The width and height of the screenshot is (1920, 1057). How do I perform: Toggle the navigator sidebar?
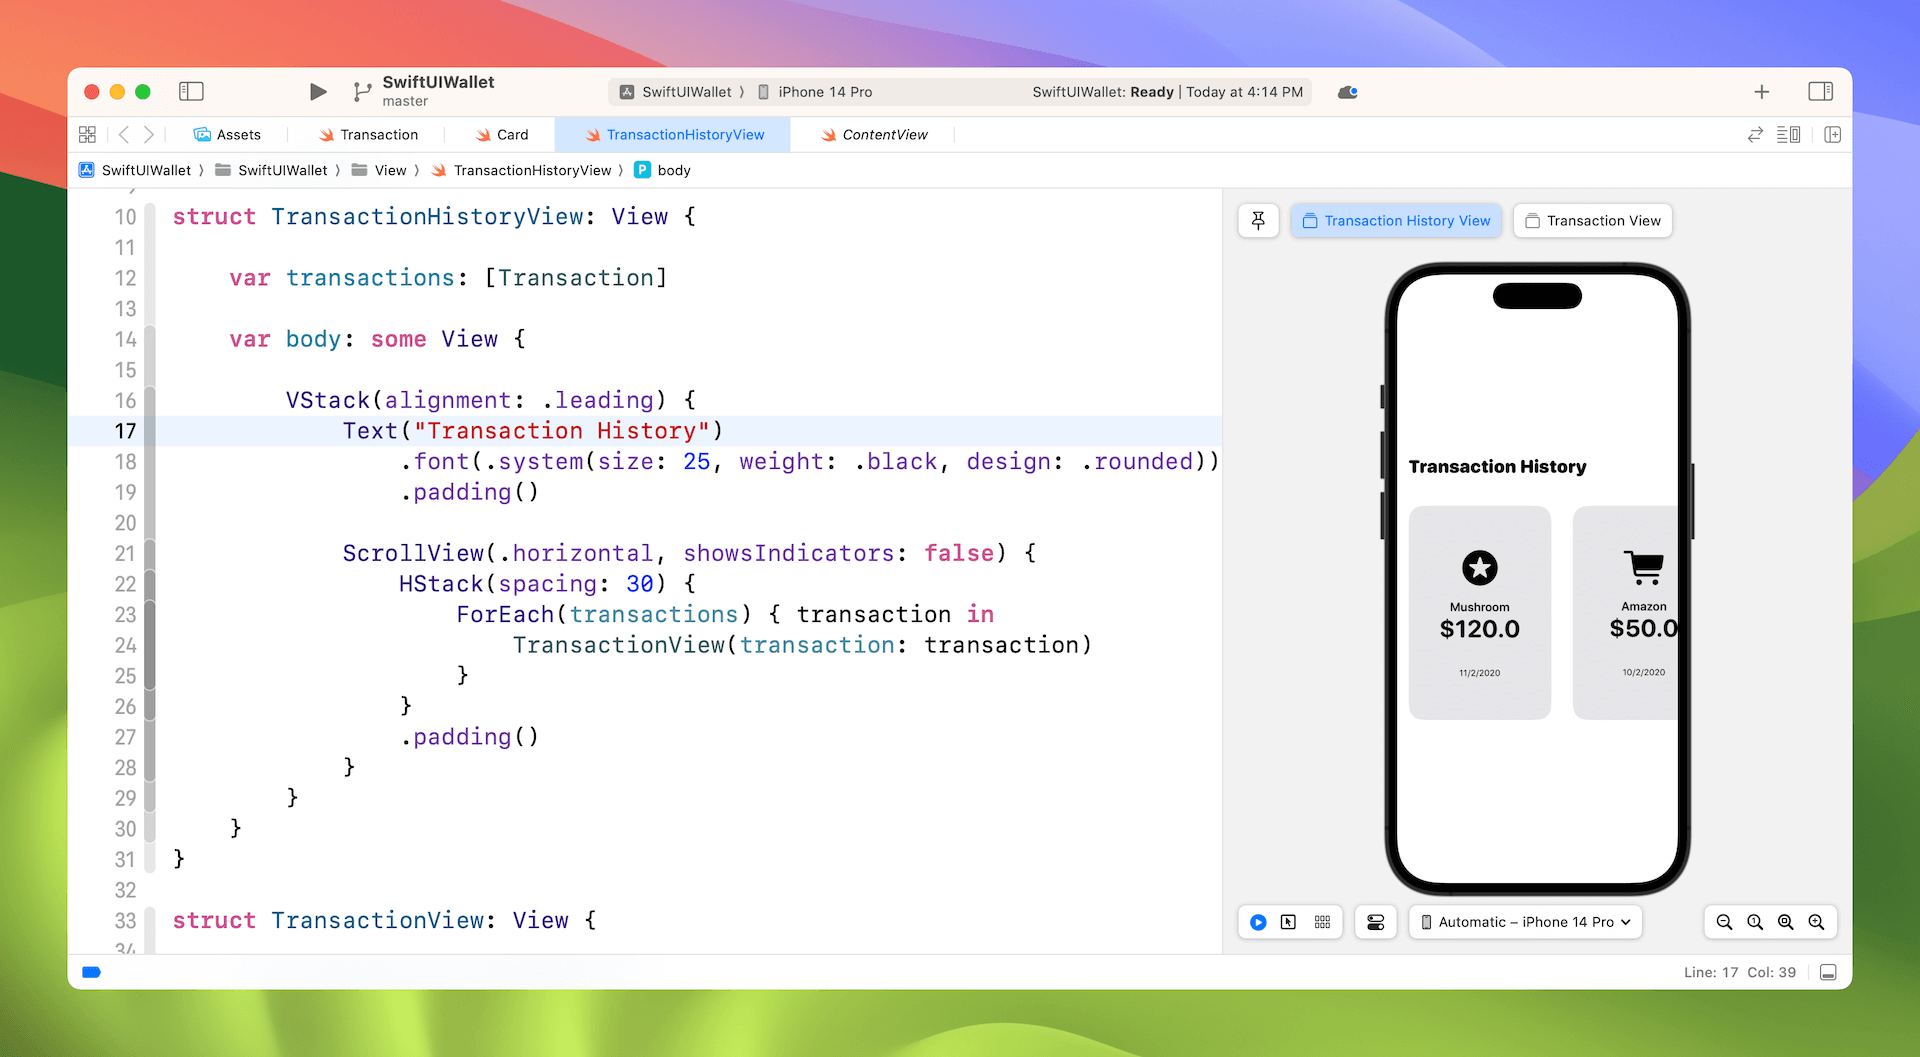[191, 91]
